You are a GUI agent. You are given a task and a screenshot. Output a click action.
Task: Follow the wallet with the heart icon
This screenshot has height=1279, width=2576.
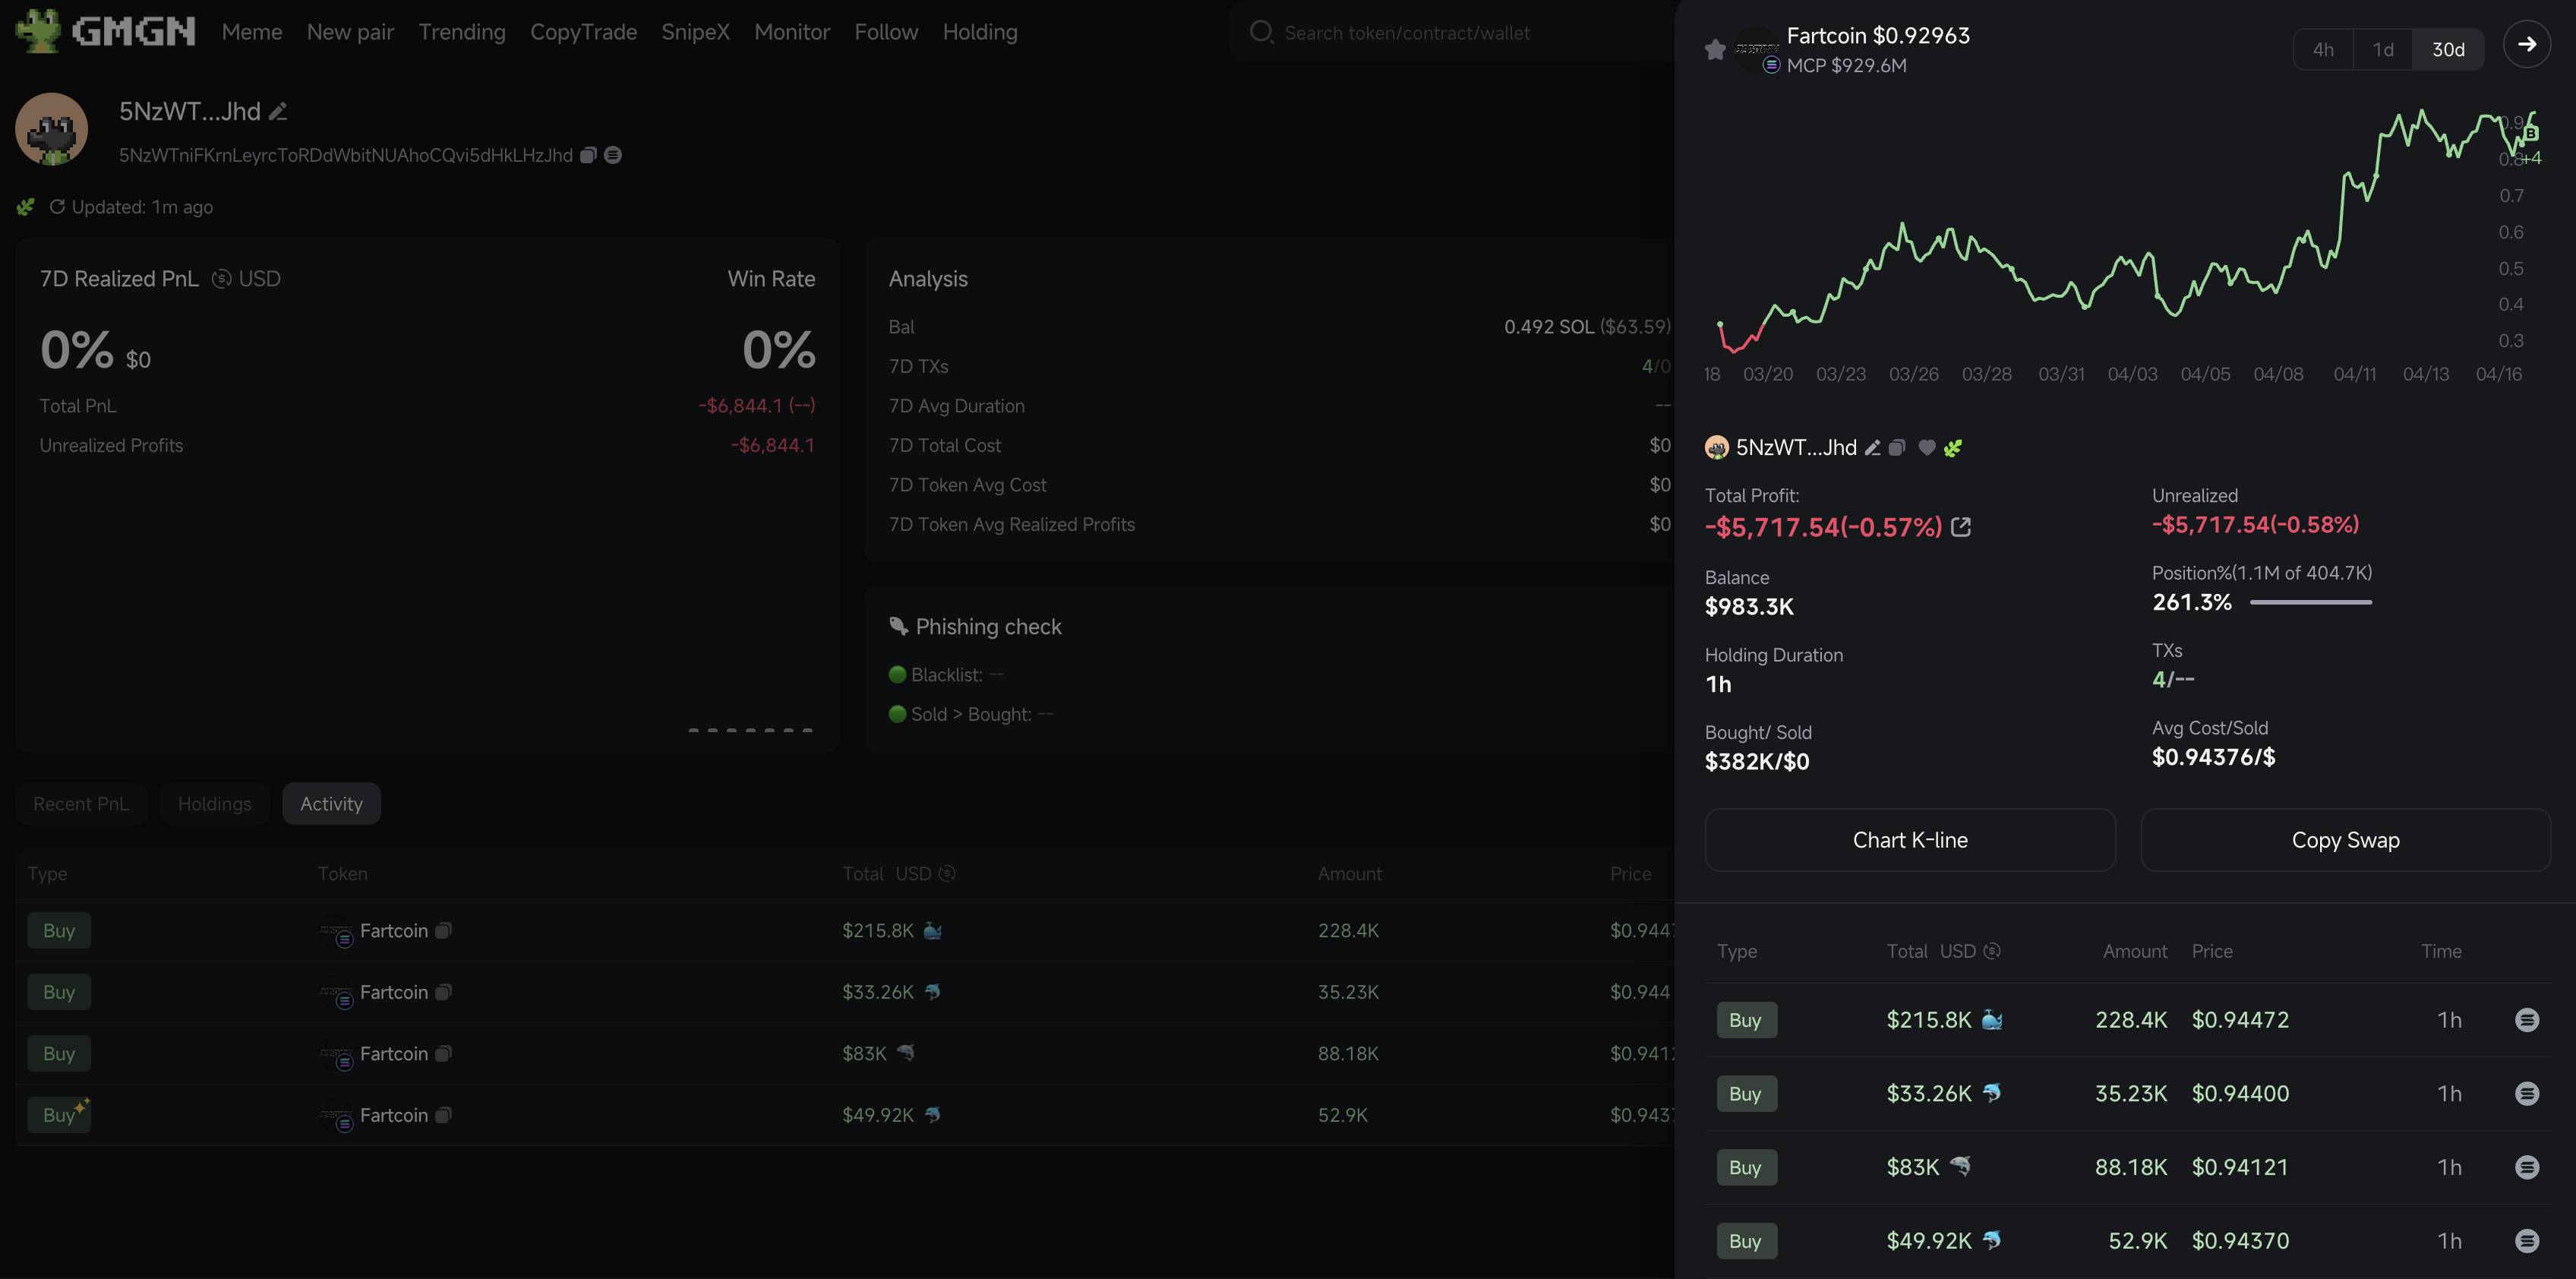coord(1927,448)
